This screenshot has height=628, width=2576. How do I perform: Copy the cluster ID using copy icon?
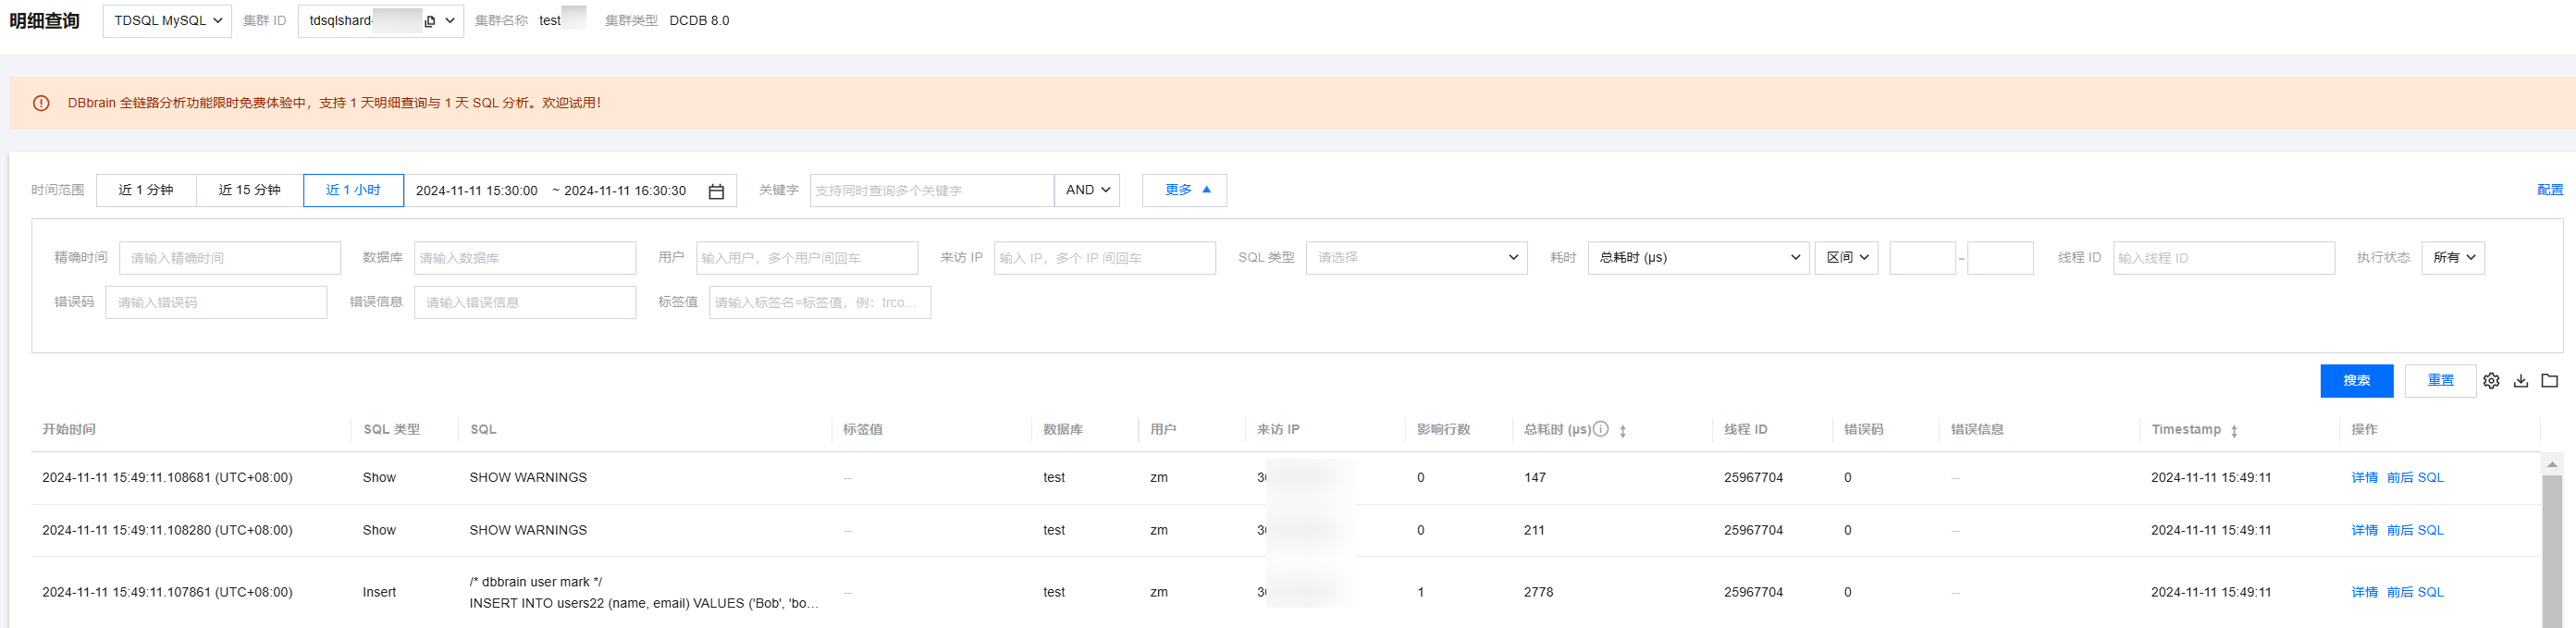[x=430, y=21]
